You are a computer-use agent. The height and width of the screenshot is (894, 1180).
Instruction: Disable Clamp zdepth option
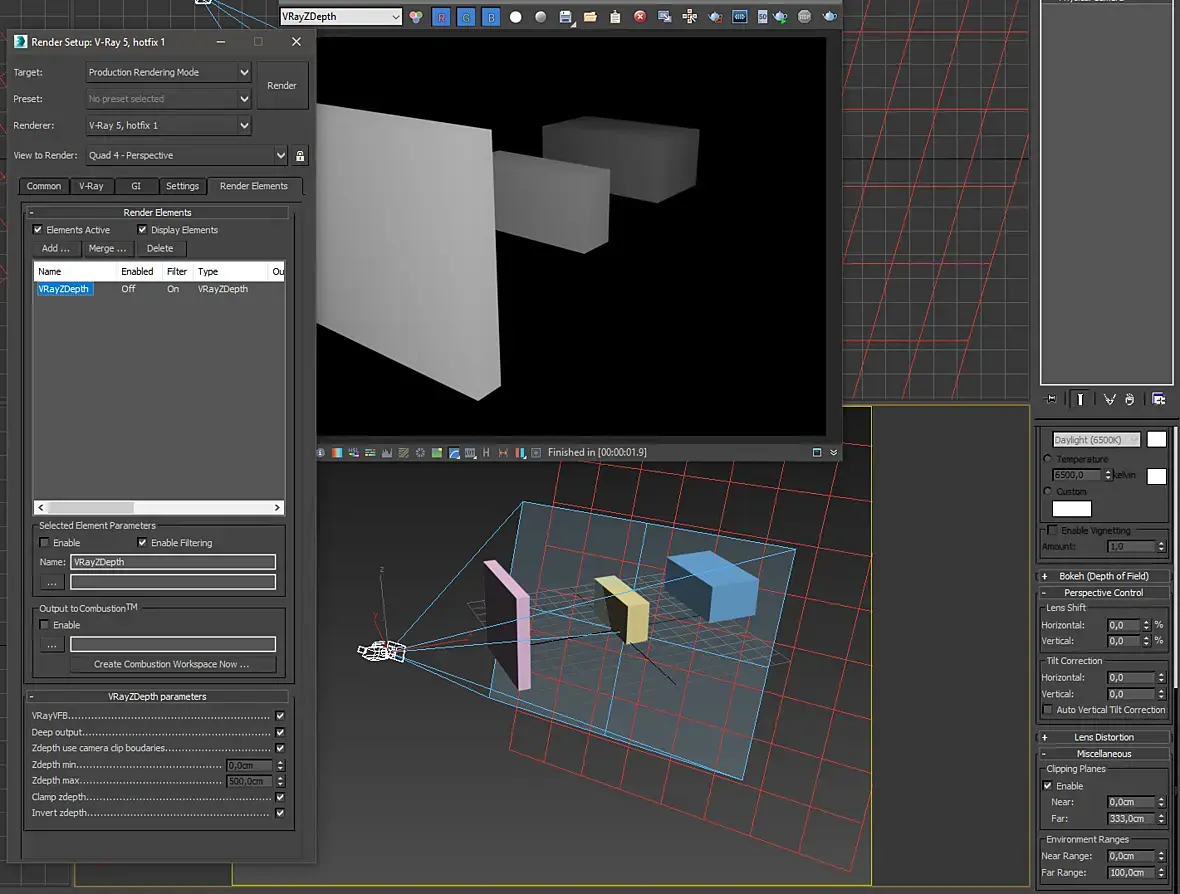280,797
